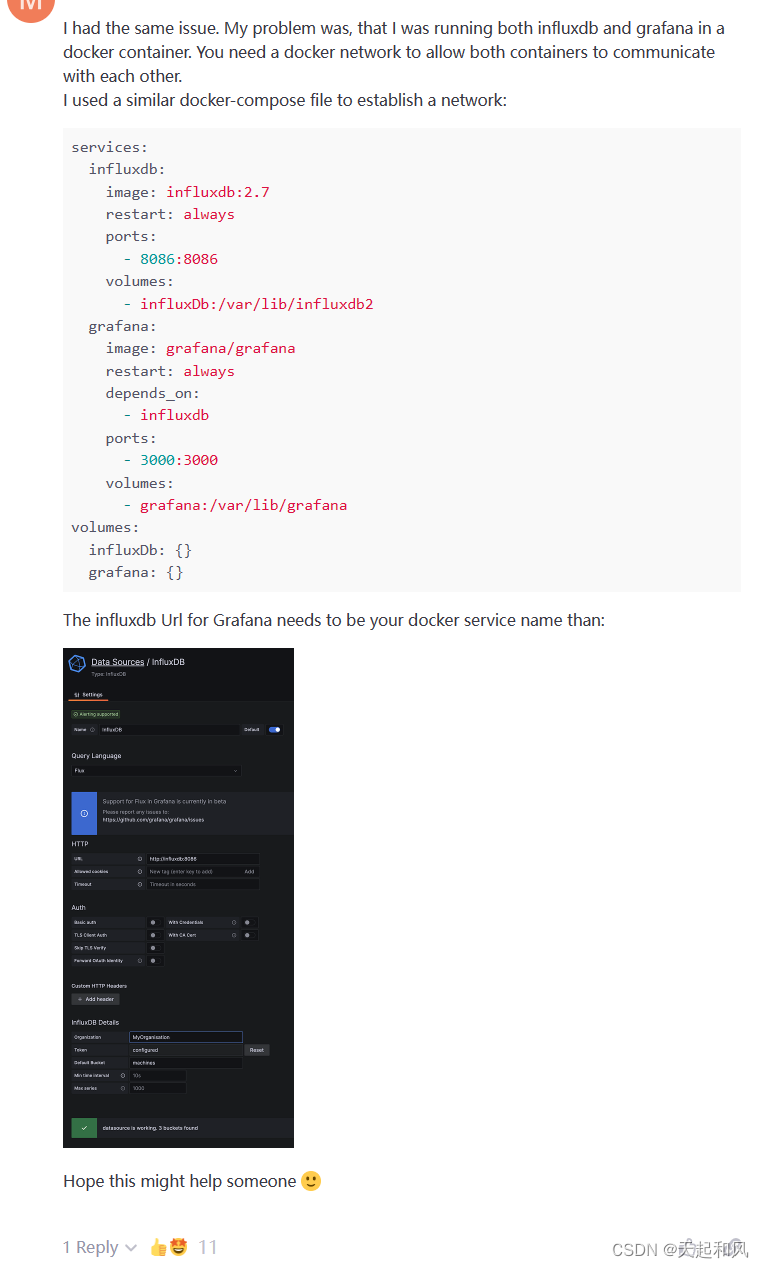Click the datasource is working message
The height and width of the screenshot is (1268, 764).
(150, 1128)
